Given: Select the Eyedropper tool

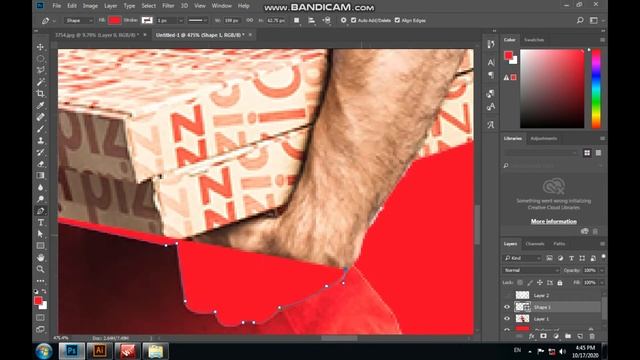Looking at the screenshot, I should (x=40, y=105).
